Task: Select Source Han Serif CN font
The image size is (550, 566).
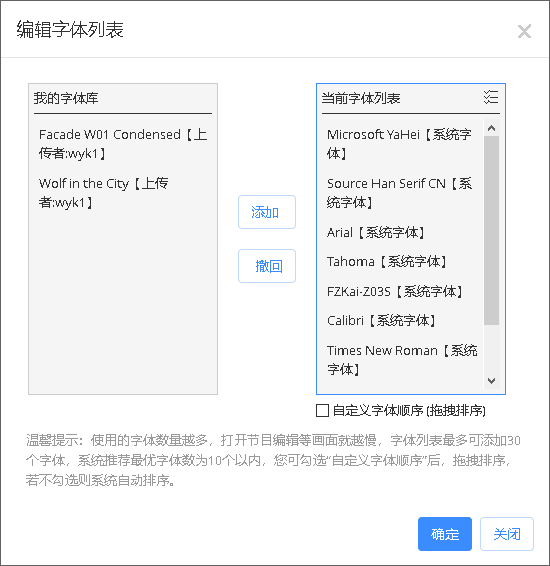Action: (x=402, y=192)
